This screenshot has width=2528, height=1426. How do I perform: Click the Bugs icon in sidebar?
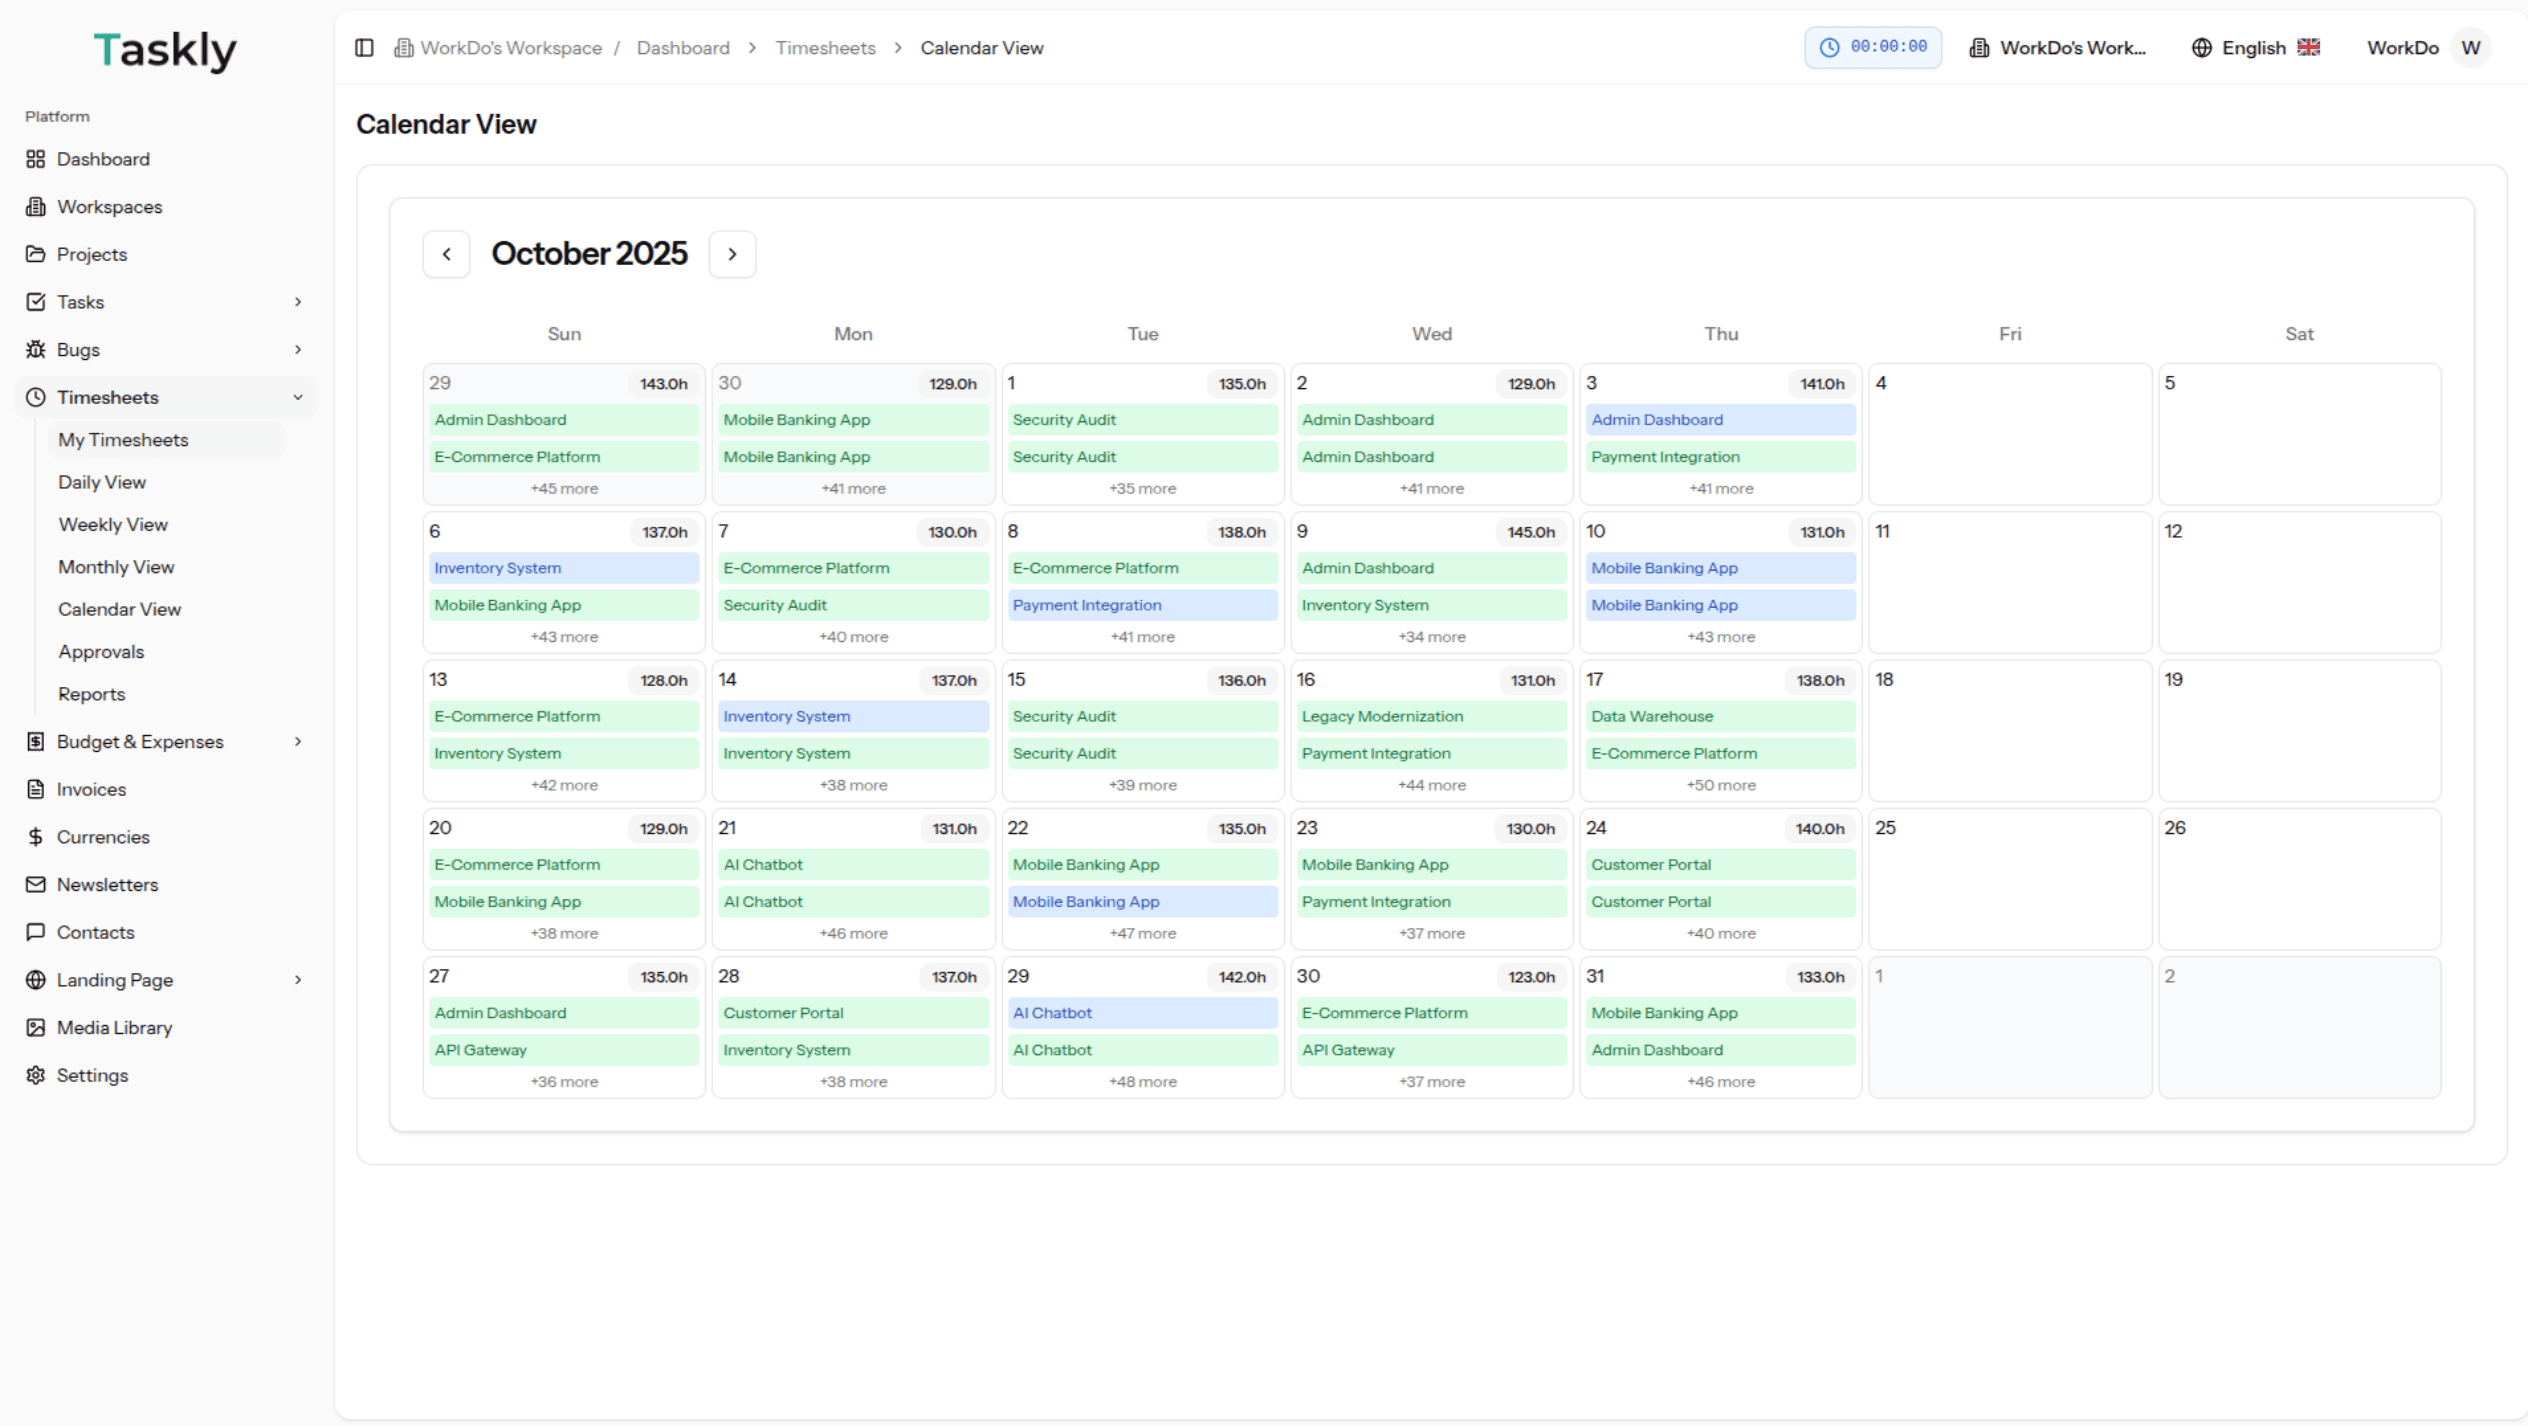(36, 349)
